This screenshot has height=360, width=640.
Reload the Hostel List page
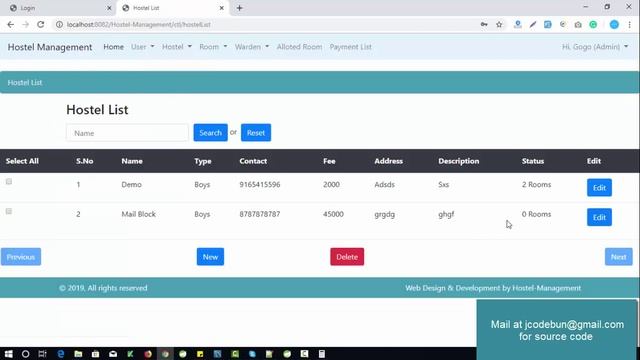40,24
